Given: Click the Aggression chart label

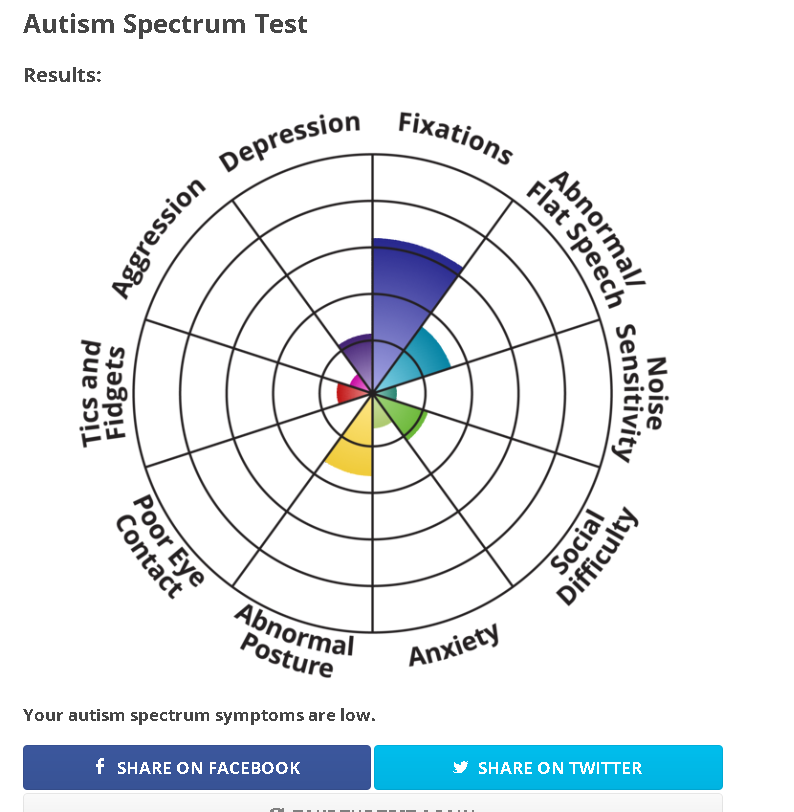Looking at the screenshot, I should pyautogui.click(x=158, y=238).
